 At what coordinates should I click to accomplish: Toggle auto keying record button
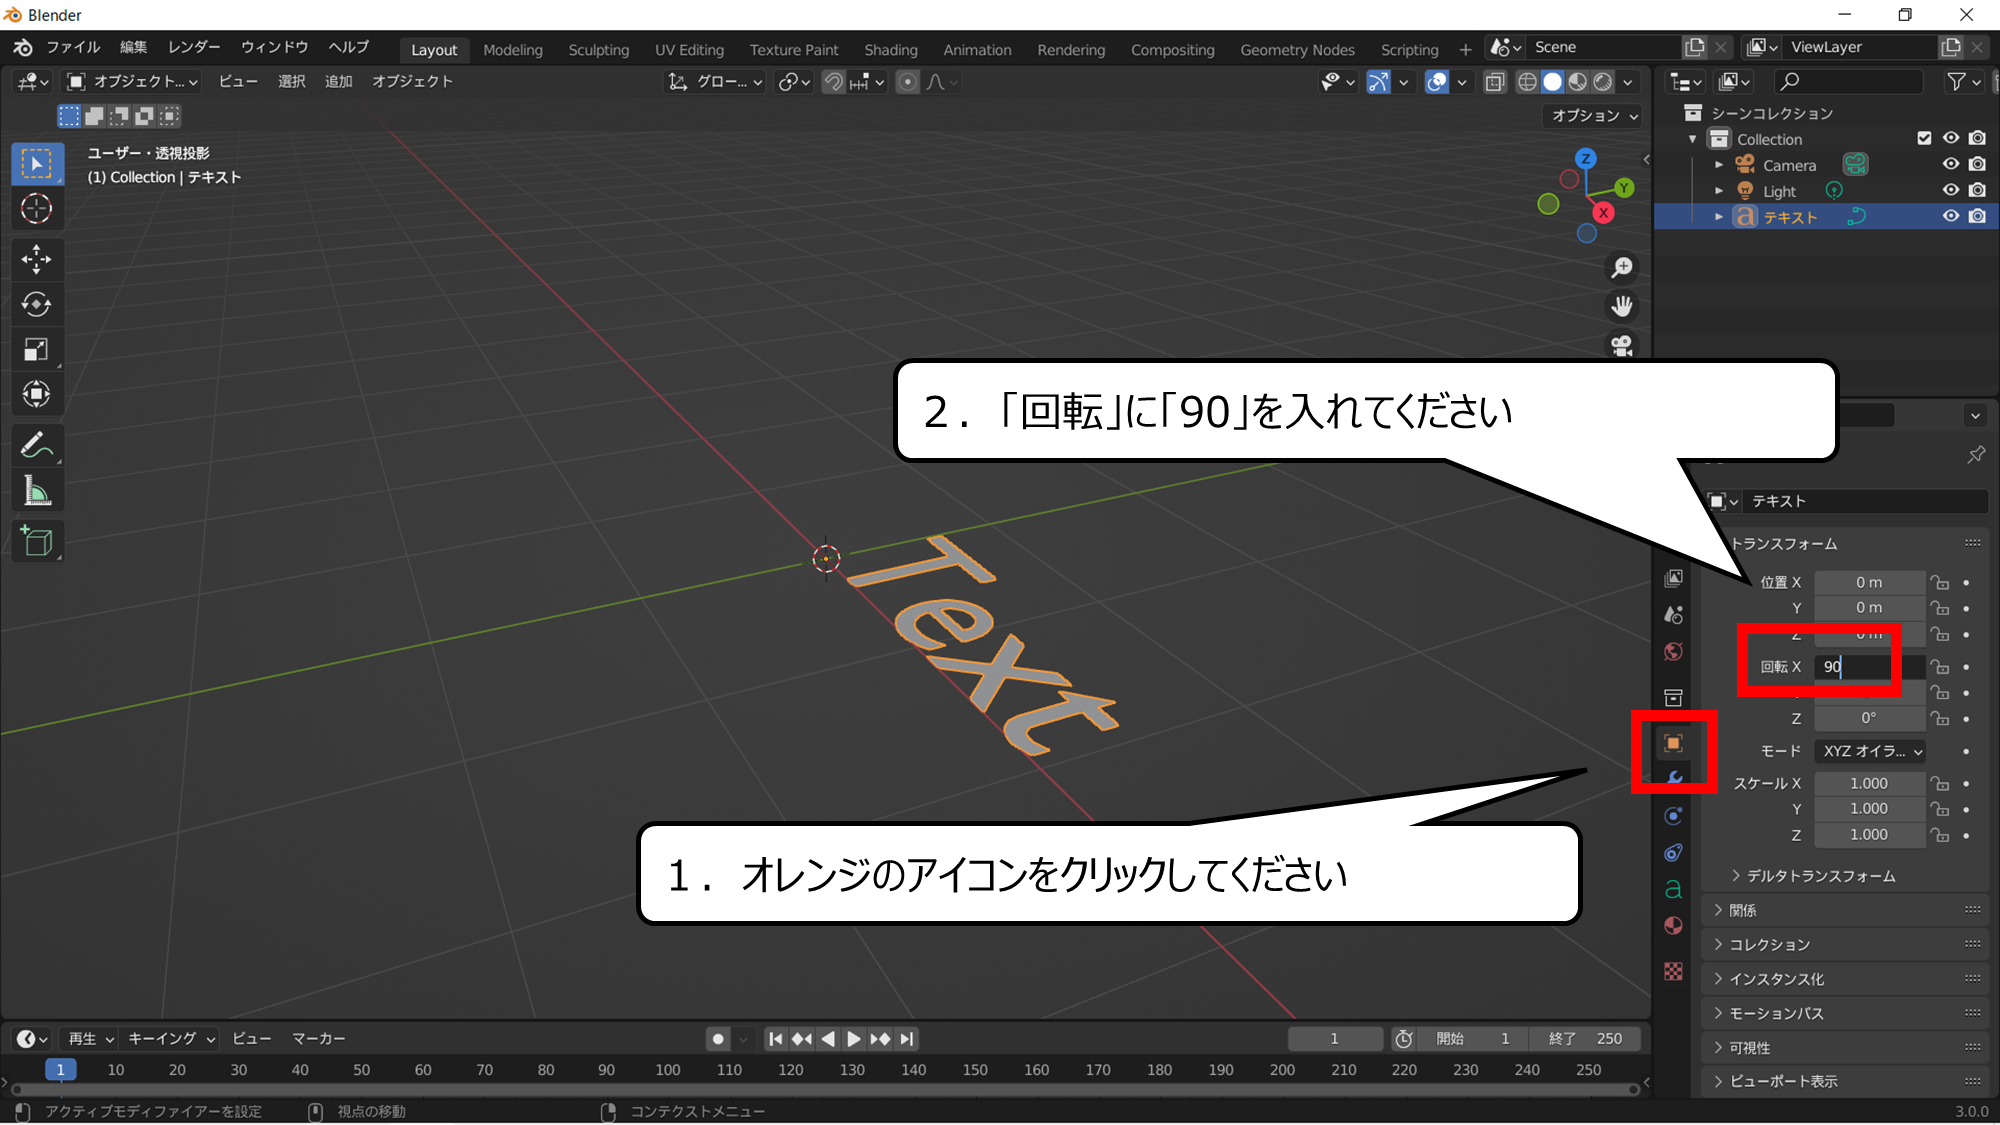coord(718,1039)
